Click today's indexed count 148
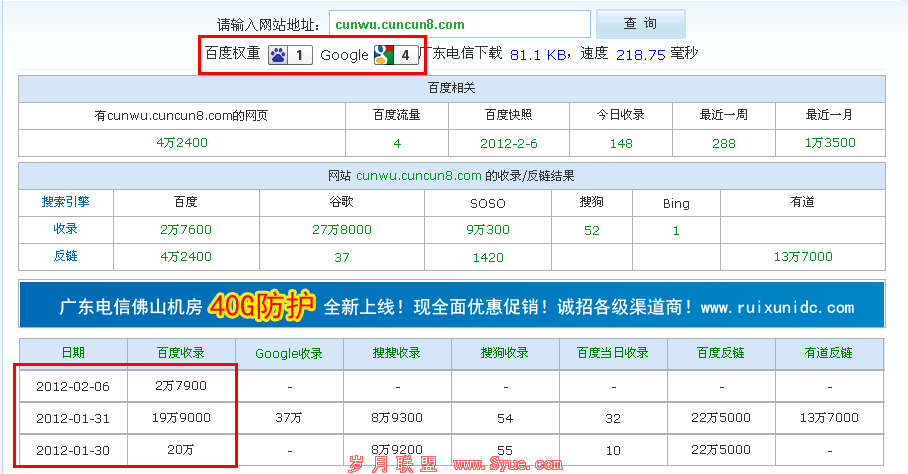Viewport: 908px width, 474px height. 621,143
